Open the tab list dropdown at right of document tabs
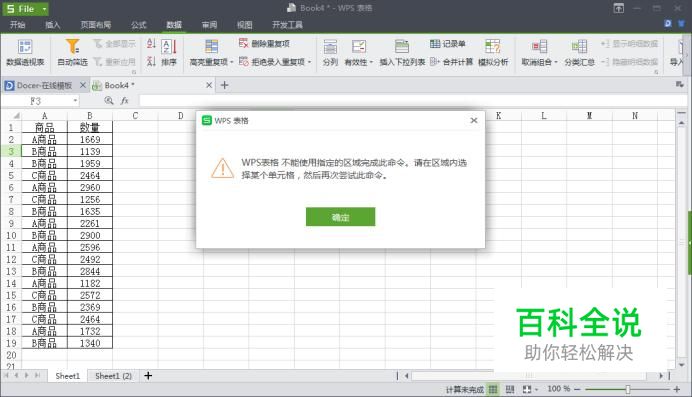 click(x=680, y=84)
